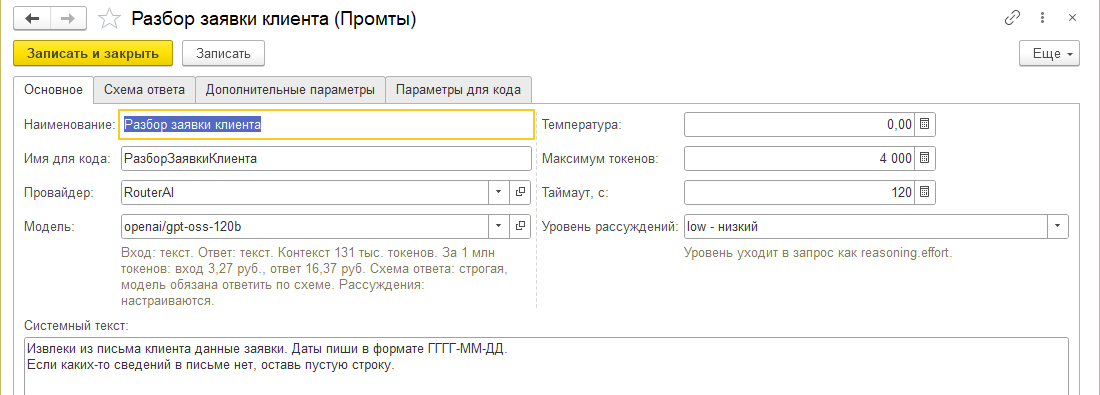Click the Максимум токенов label
1100x395 pixels.
(x=600, y=159)
